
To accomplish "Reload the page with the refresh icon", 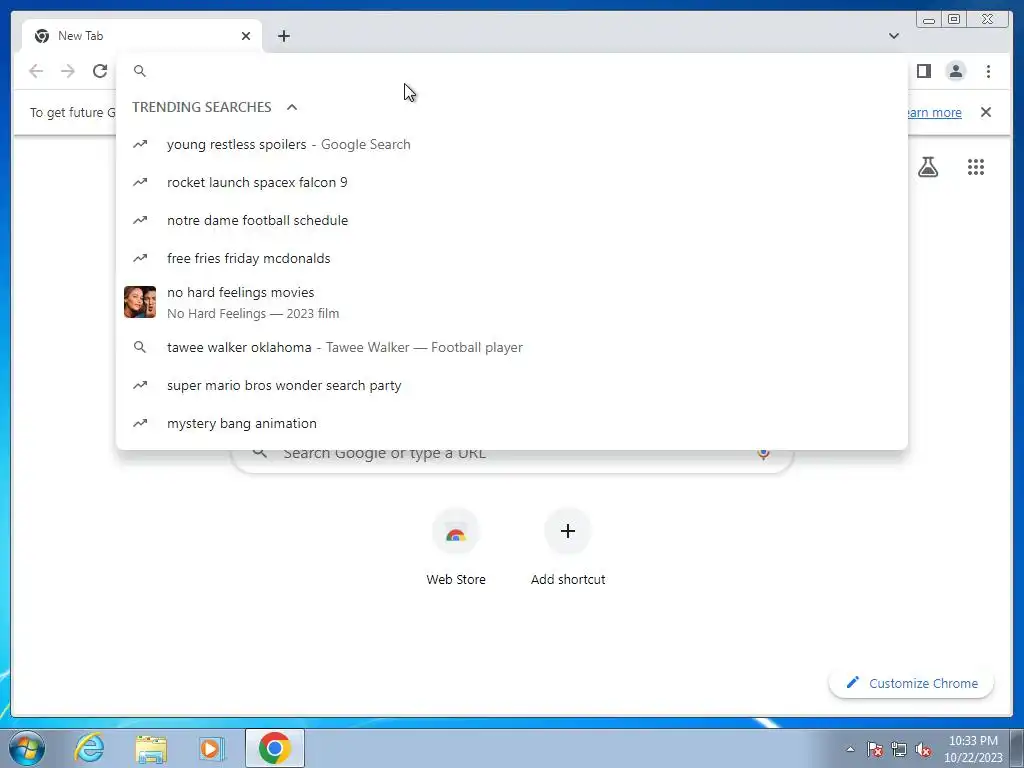I will 100,71.
